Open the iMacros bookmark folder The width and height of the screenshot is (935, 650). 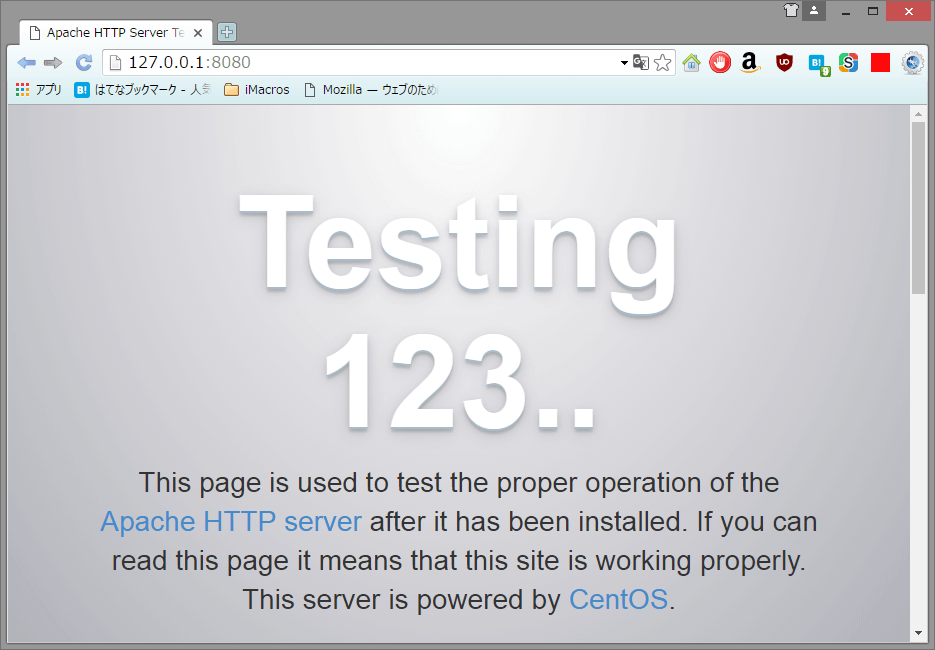point(256,89)
